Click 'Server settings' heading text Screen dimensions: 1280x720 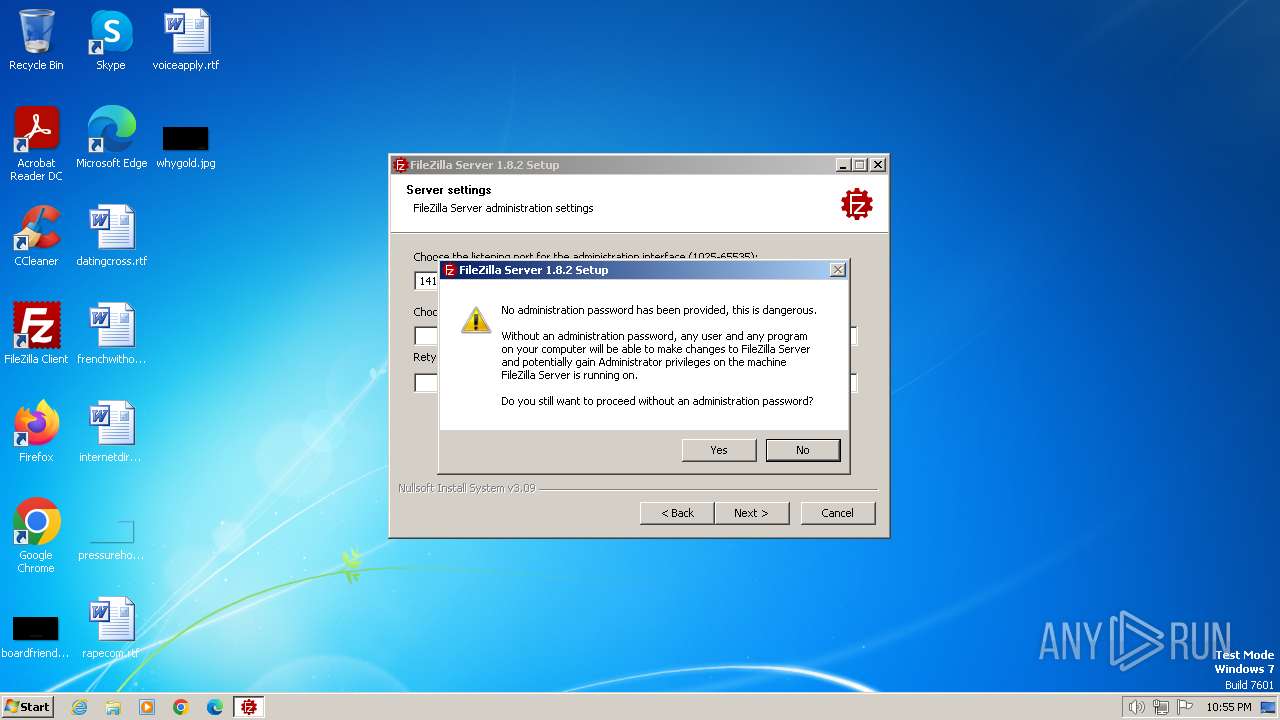449,190
